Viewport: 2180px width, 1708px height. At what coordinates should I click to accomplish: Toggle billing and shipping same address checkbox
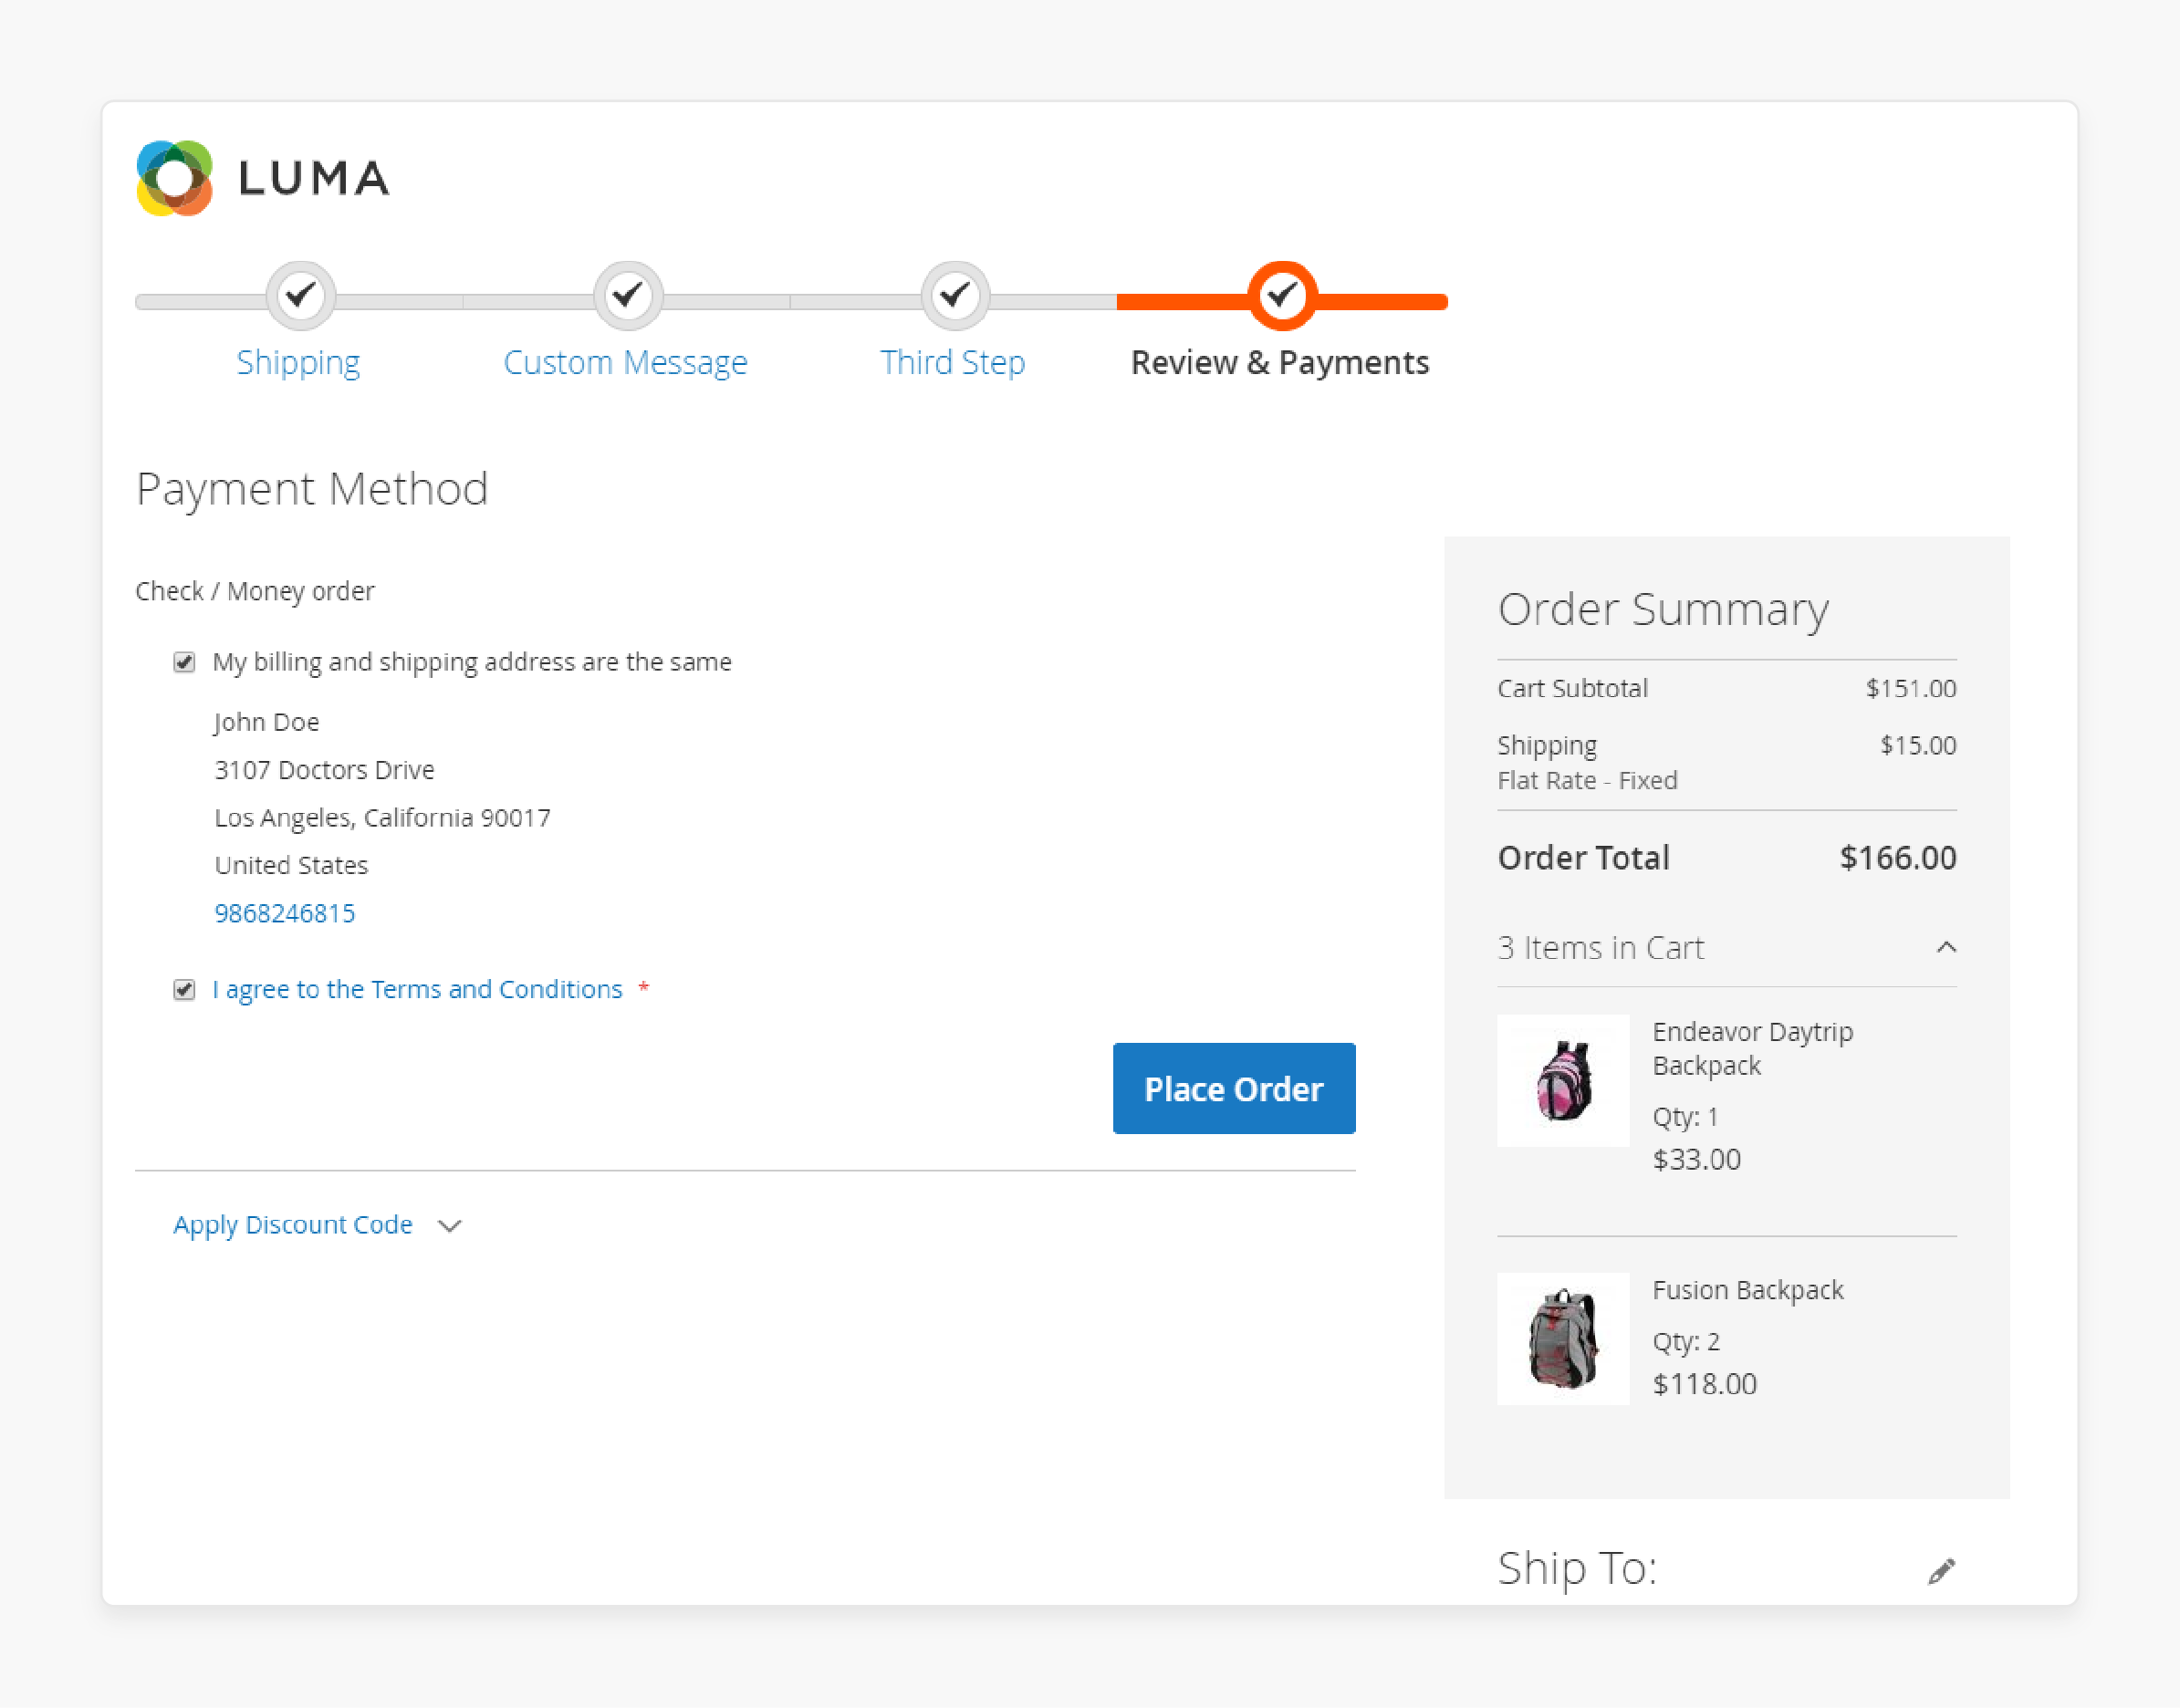click(x=186, y=662)
